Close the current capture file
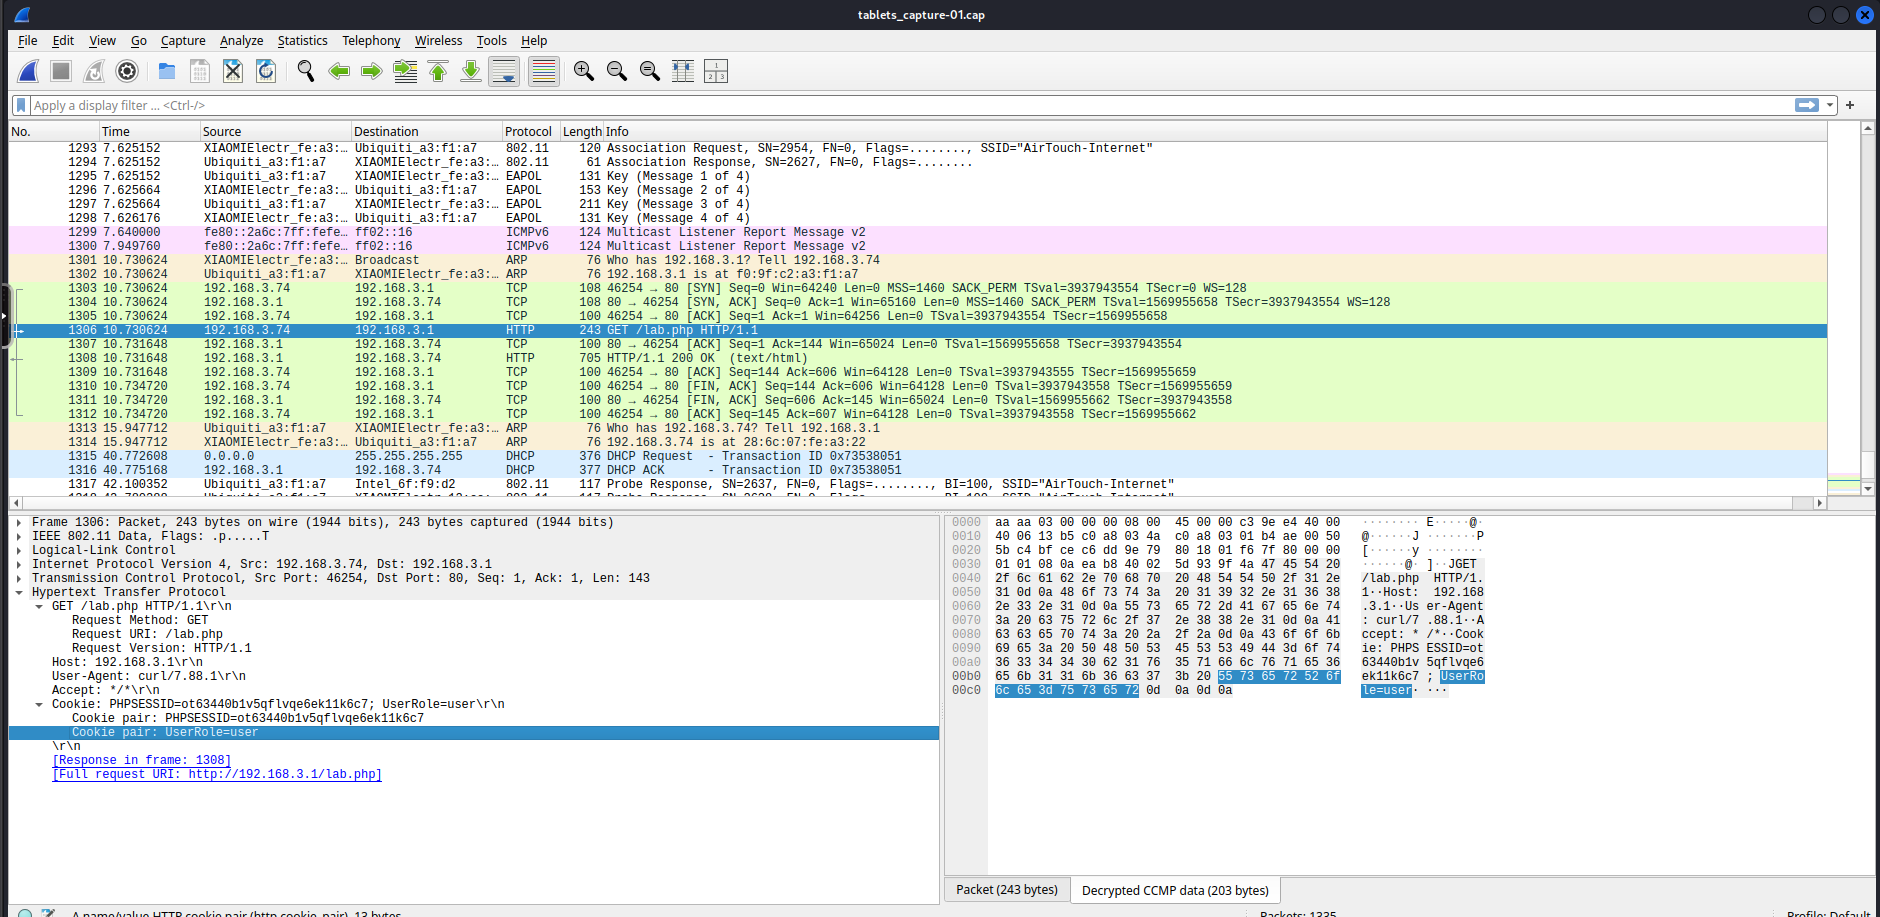This screenshot has height=917, width=1880. (232, 71)
